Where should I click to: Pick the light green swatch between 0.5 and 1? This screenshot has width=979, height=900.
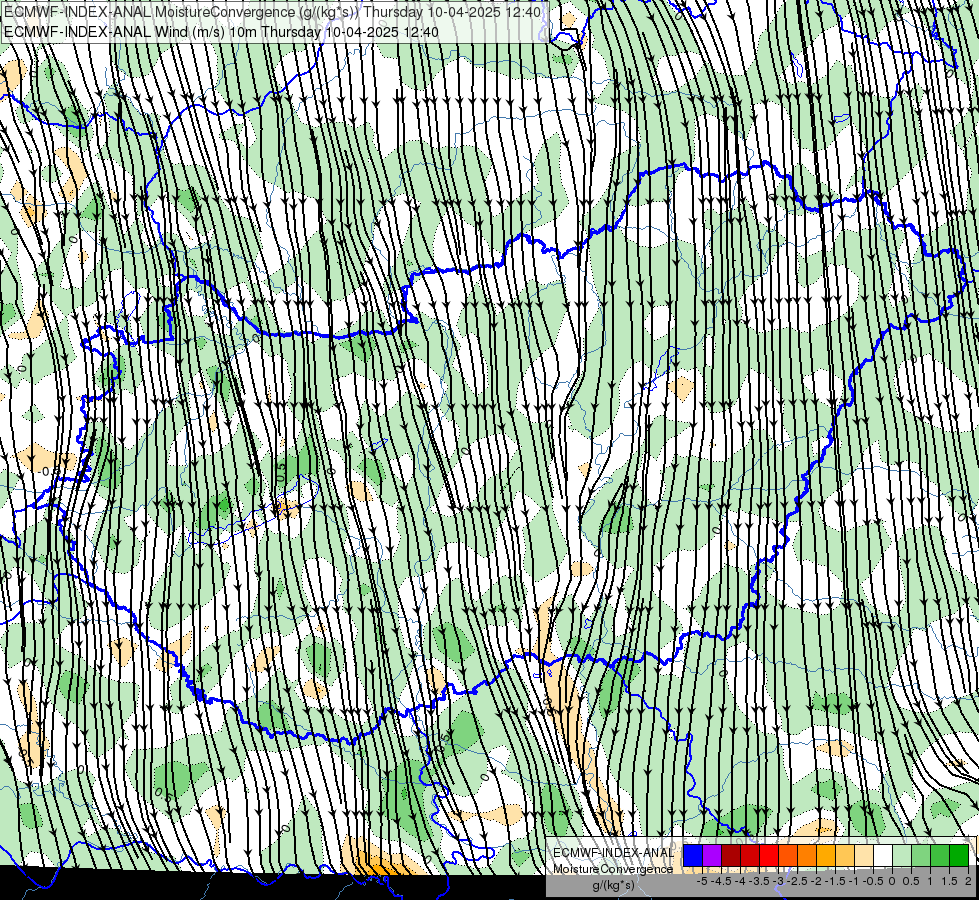pyautogui.click(x=921, y=856)
